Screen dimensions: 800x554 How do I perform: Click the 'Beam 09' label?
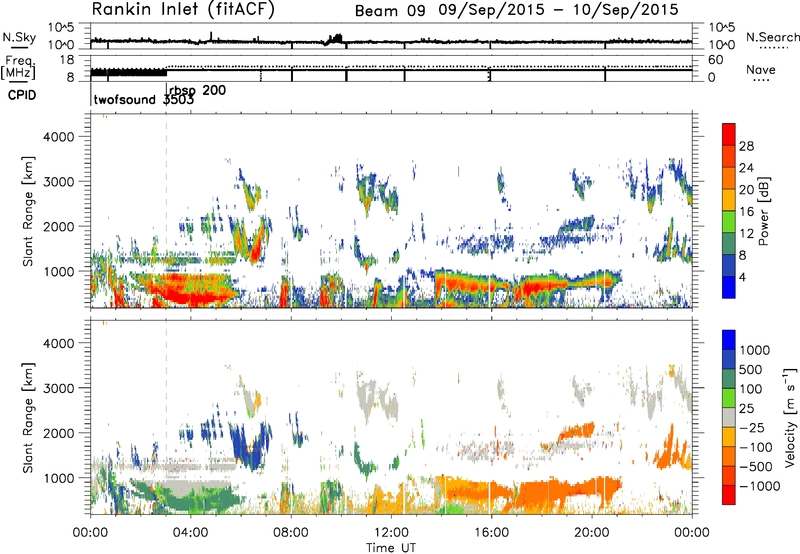click(390, 11)
